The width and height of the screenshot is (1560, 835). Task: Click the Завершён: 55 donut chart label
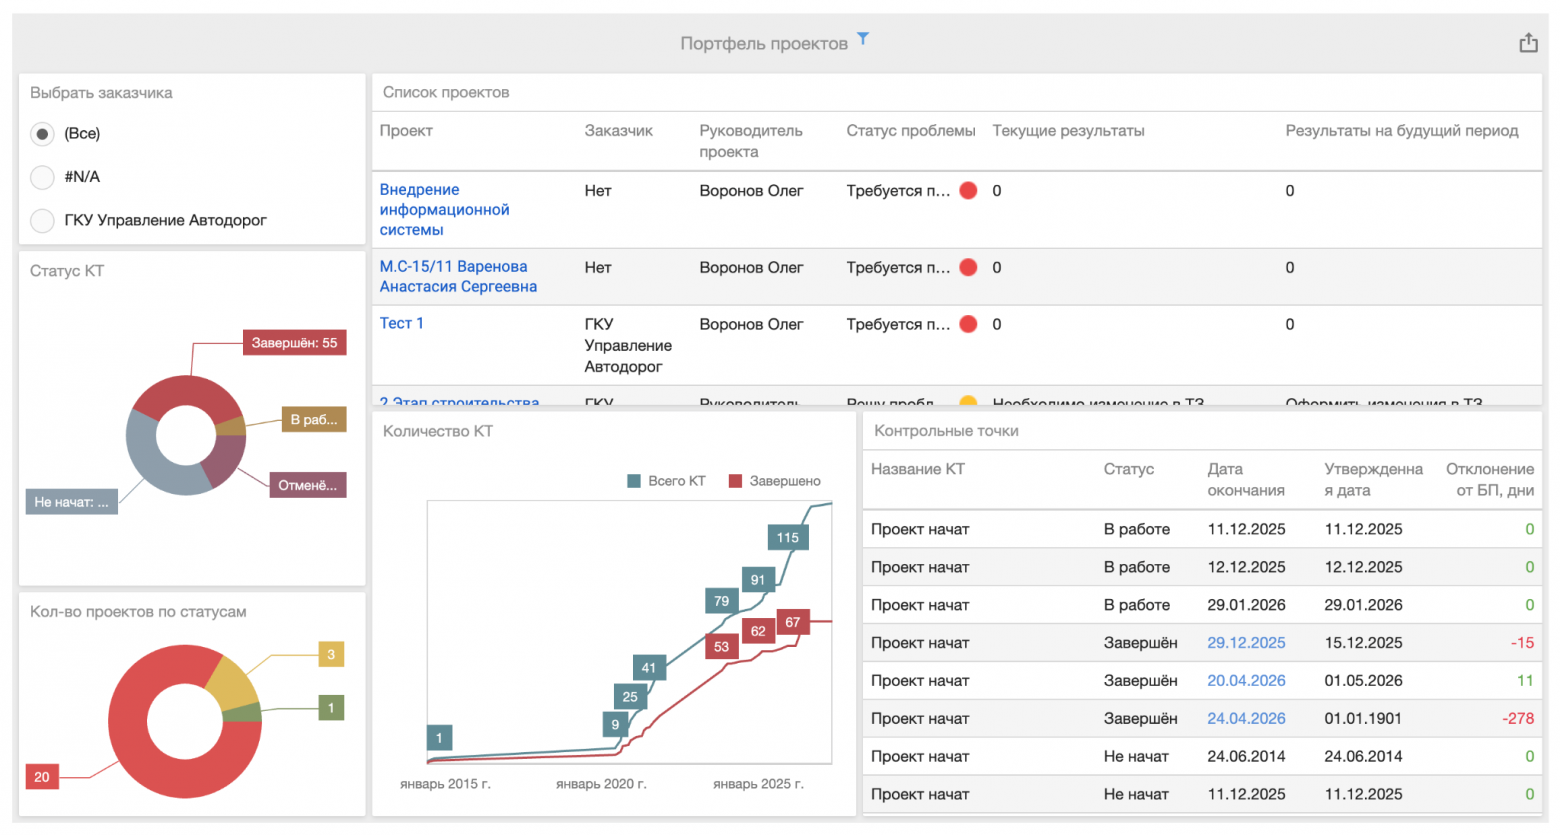click(x=294, y=343)
